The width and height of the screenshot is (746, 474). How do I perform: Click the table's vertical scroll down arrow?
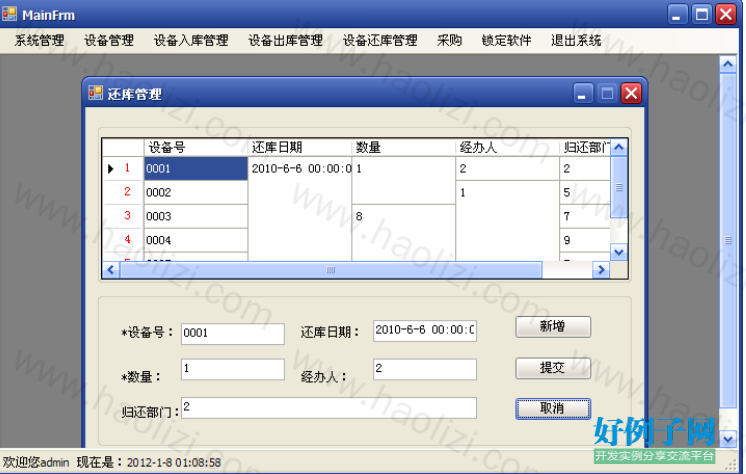point(619,252)
